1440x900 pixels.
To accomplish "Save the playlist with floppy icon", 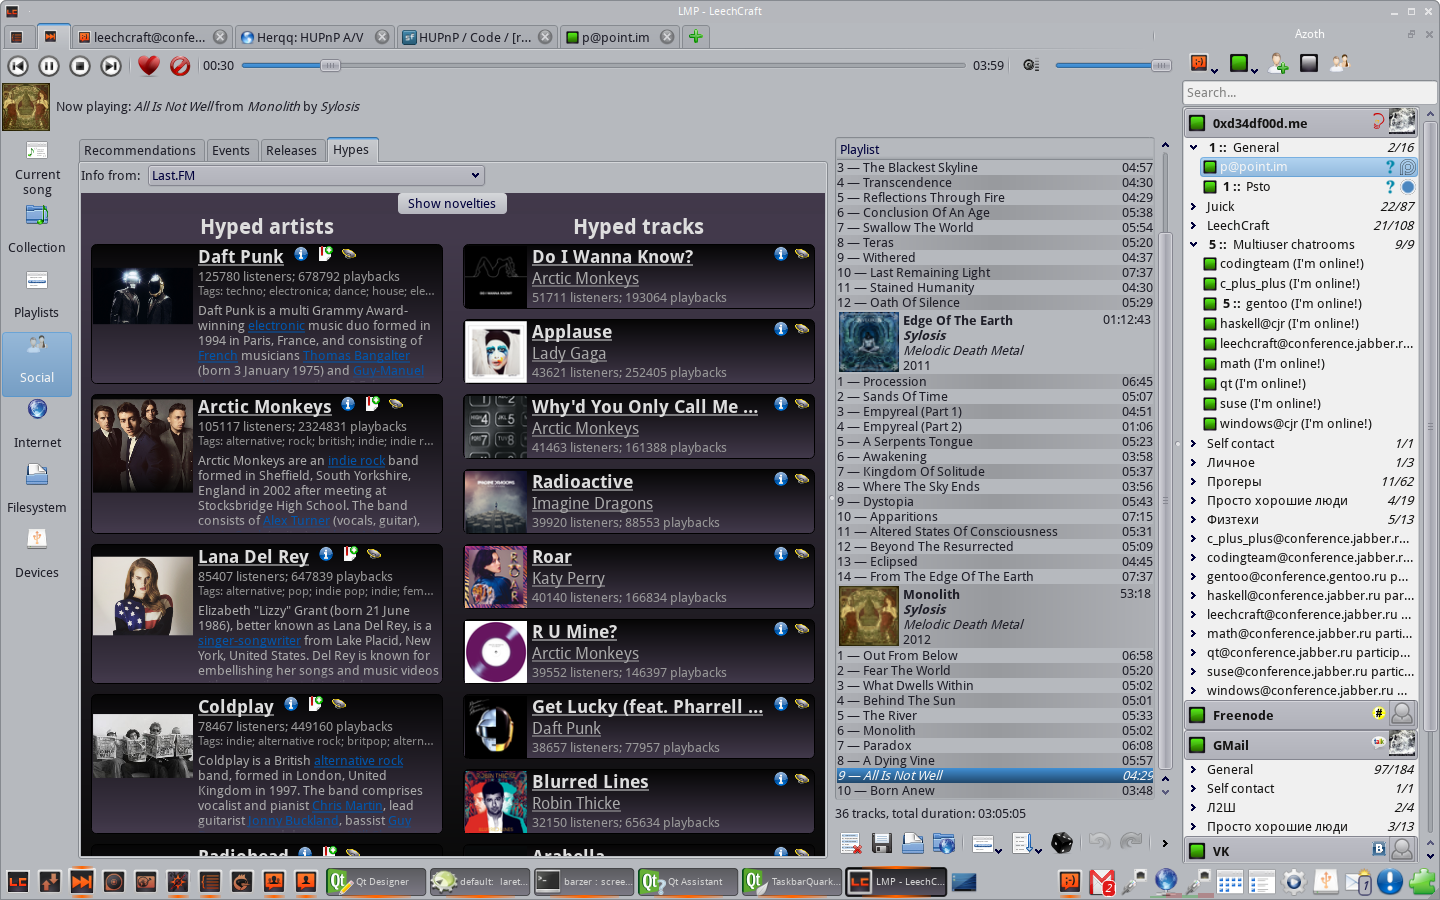I will click(x=882, y=844).
